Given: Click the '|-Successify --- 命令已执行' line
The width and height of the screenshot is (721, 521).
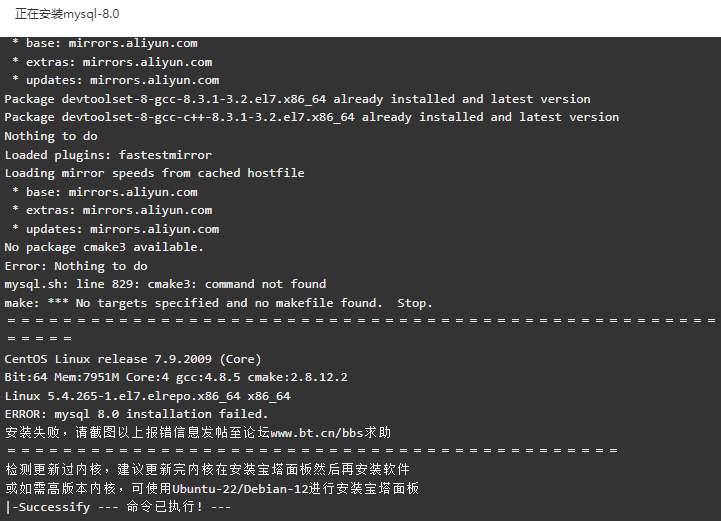Looking at the screenshot, I should tap(118, 507).
